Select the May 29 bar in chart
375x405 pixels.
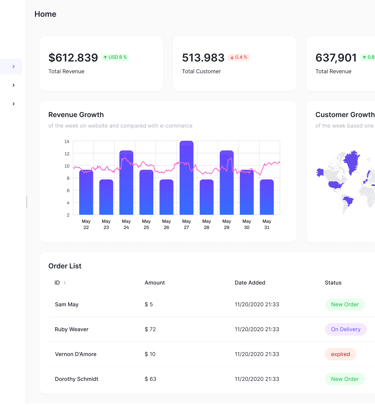pos(227,182)
